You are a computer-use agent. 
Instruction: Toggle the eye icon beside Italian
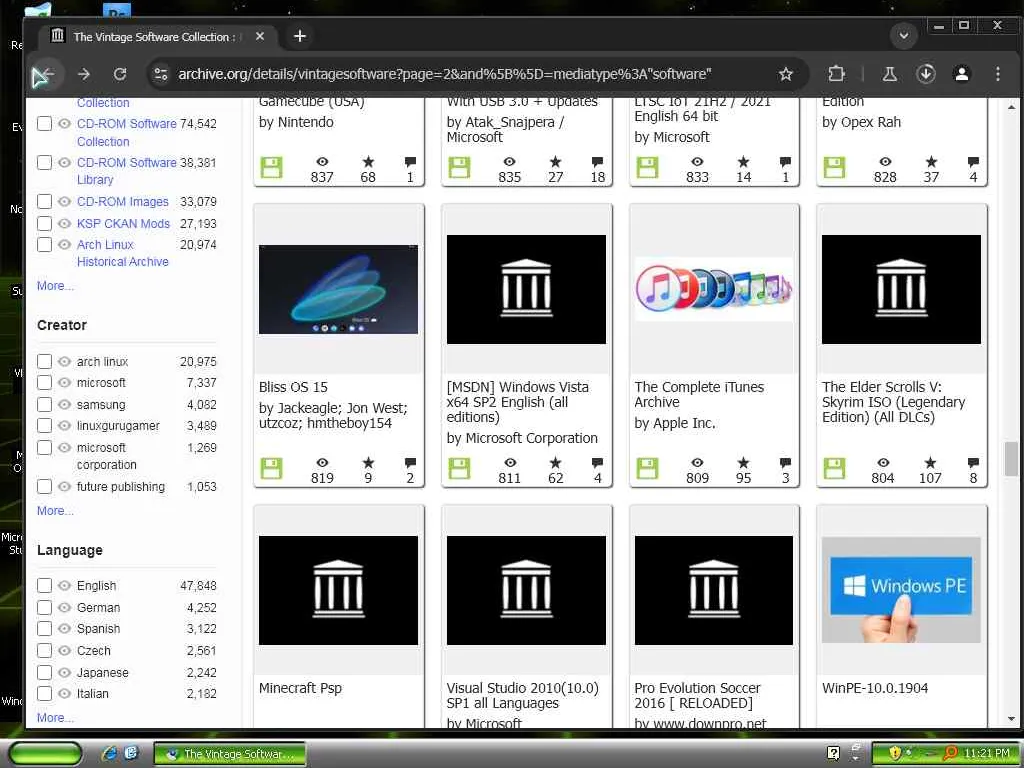(x=64, y=694)
